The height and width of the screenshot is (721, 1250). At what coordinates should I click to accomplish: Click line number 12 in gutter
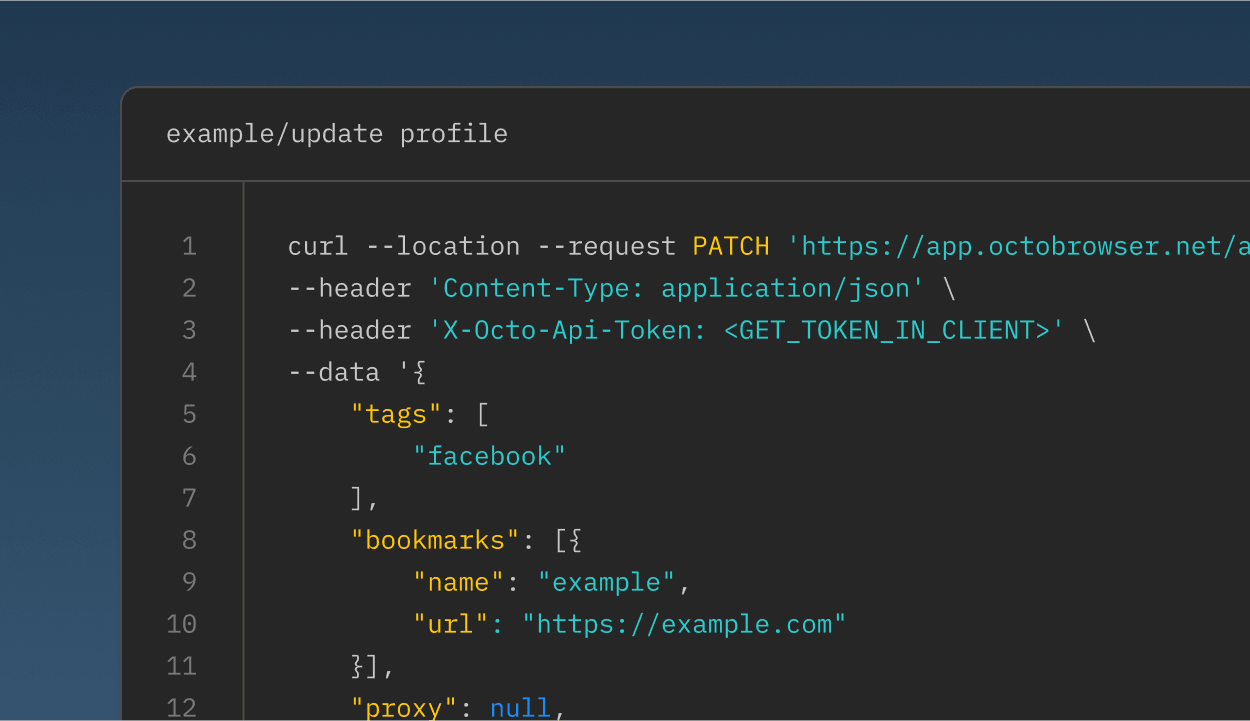click(x=182, y=707)
